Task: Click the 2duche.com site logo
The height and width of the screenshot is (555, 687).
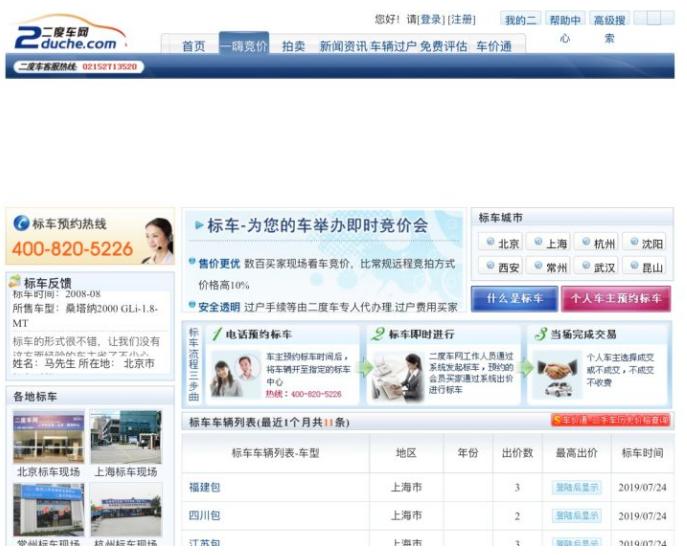Action: click(70, 33)
